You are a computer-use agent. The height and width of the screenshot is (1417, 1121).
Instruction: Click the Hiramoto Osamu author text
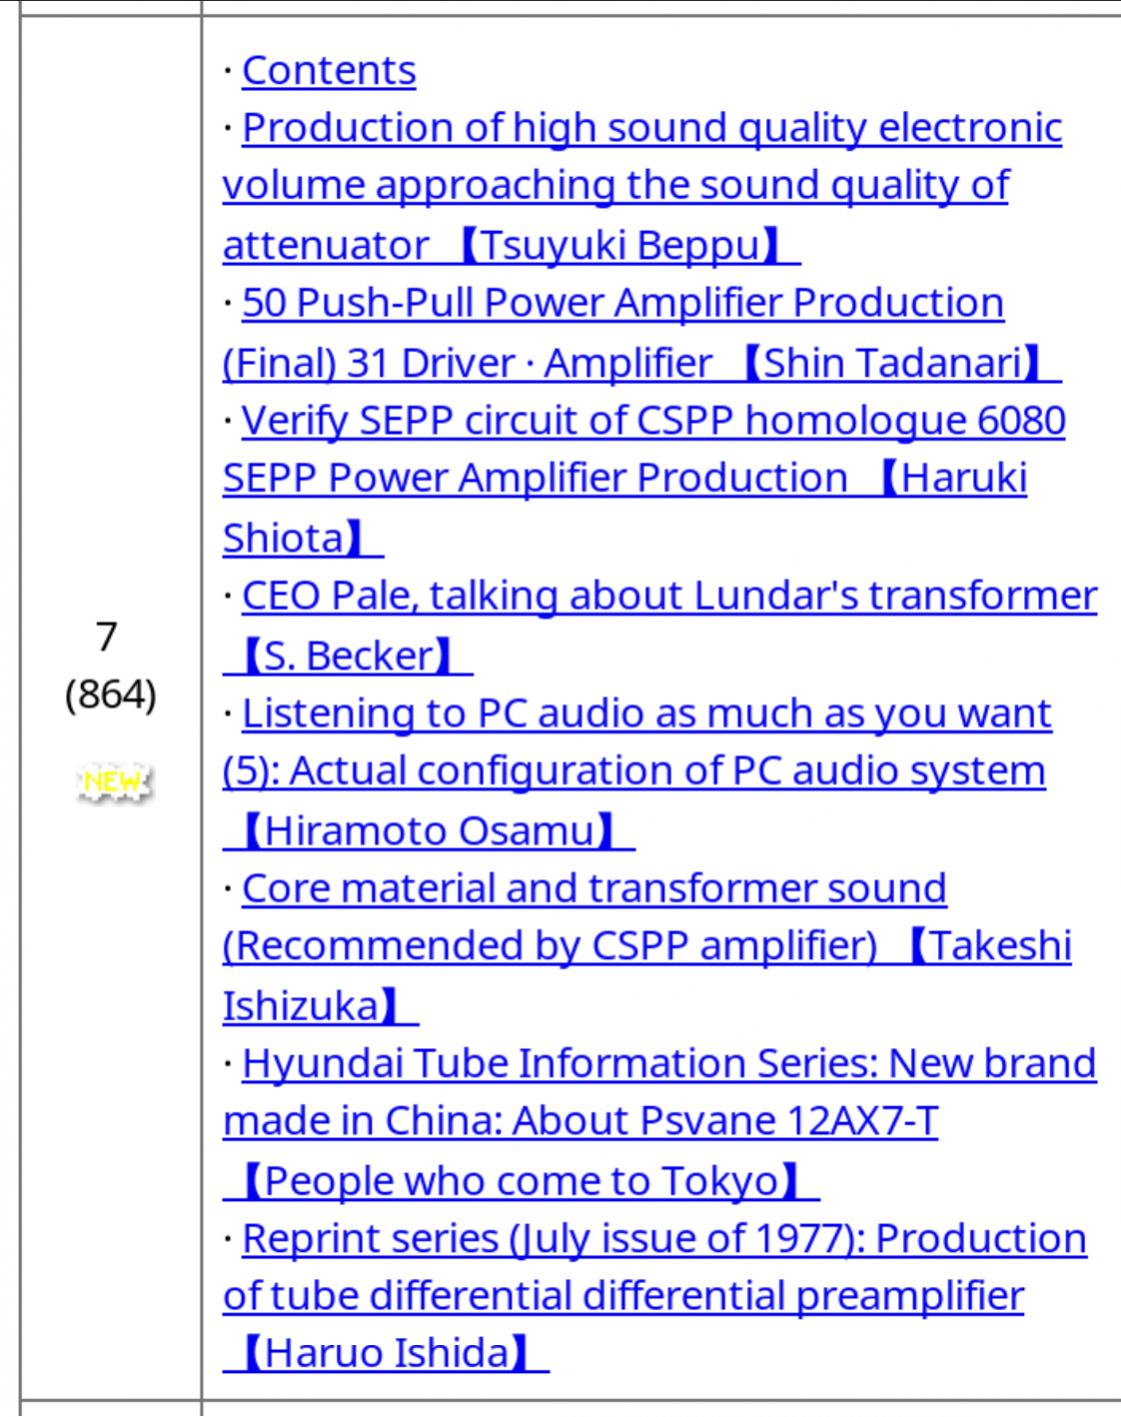pos(430,831)
